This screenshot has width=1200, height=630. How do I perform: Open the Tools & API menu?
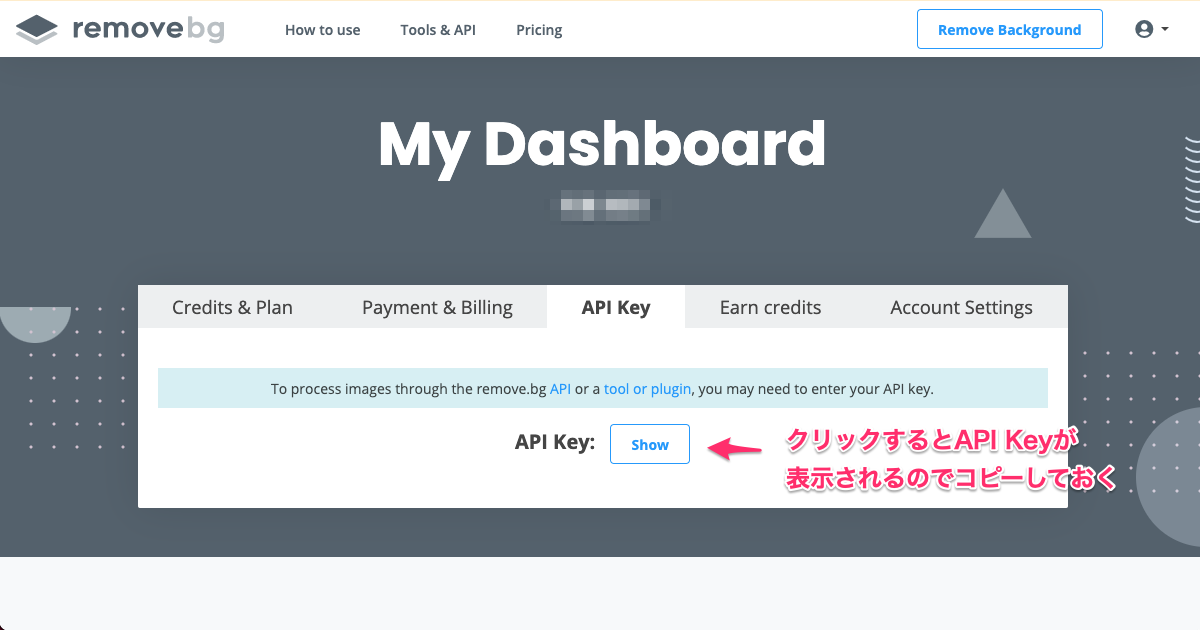(438, 30)
